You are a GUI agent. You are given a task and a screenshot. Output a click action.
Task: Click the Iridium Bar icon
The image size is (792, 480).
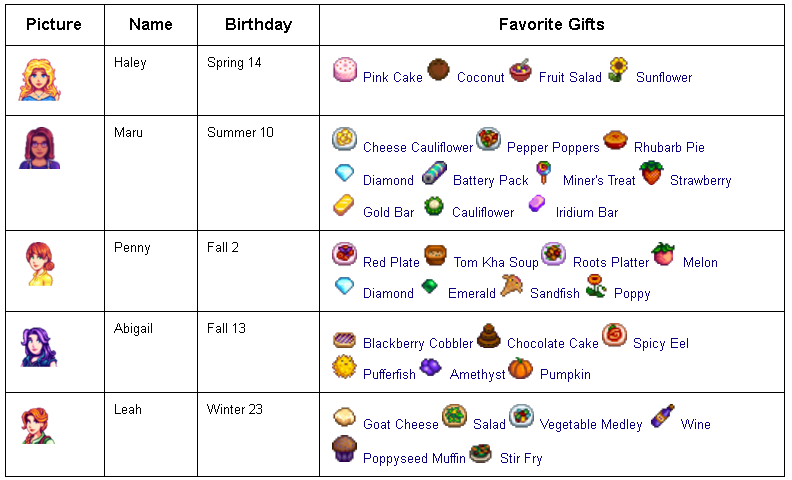click(537, 205)
